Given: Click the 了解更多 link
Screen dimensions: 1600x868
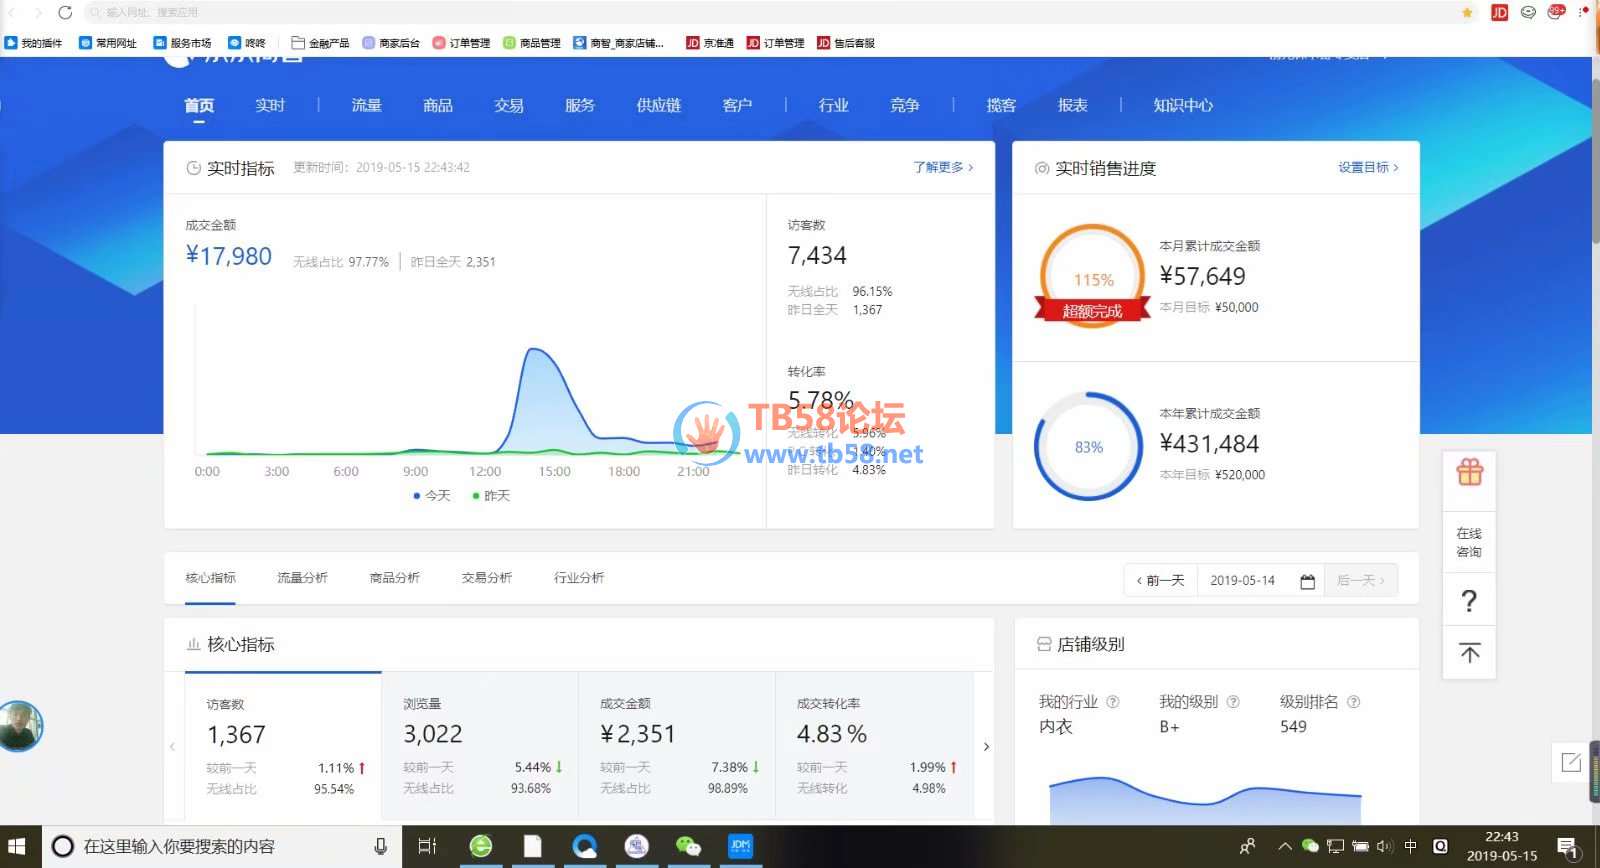Looking at the screenshot, I should pos(942,167).
